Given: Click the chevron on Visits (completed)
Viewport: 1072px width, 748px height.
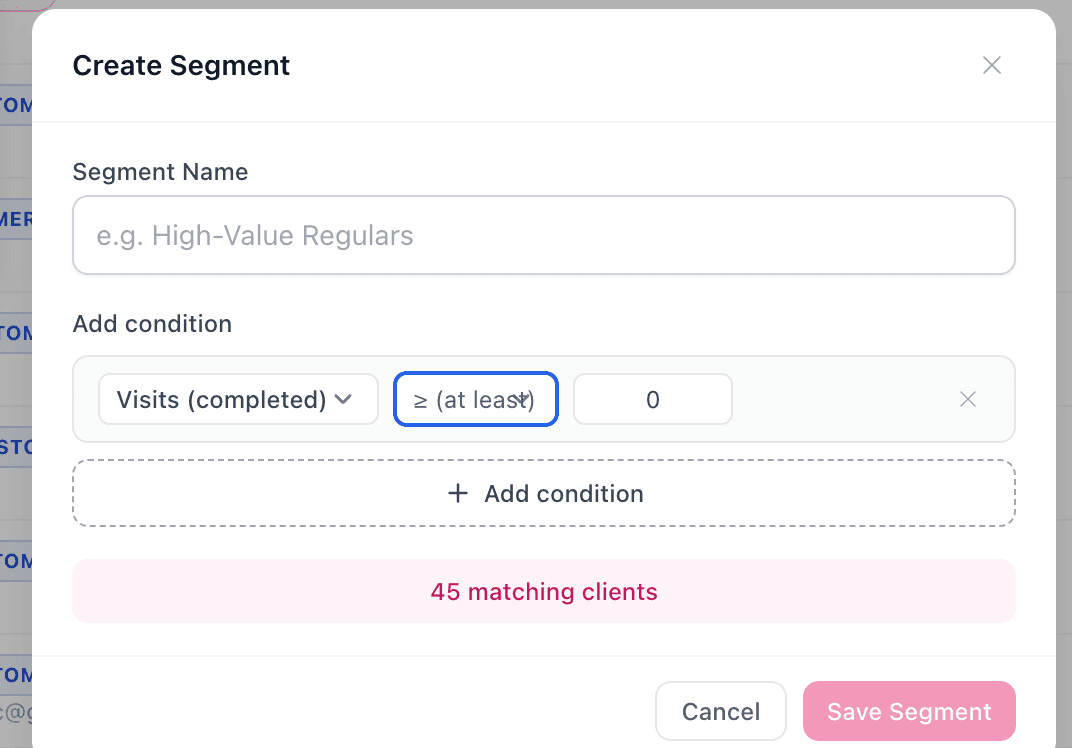Looking at the screenshot, I should click(343, 400).
